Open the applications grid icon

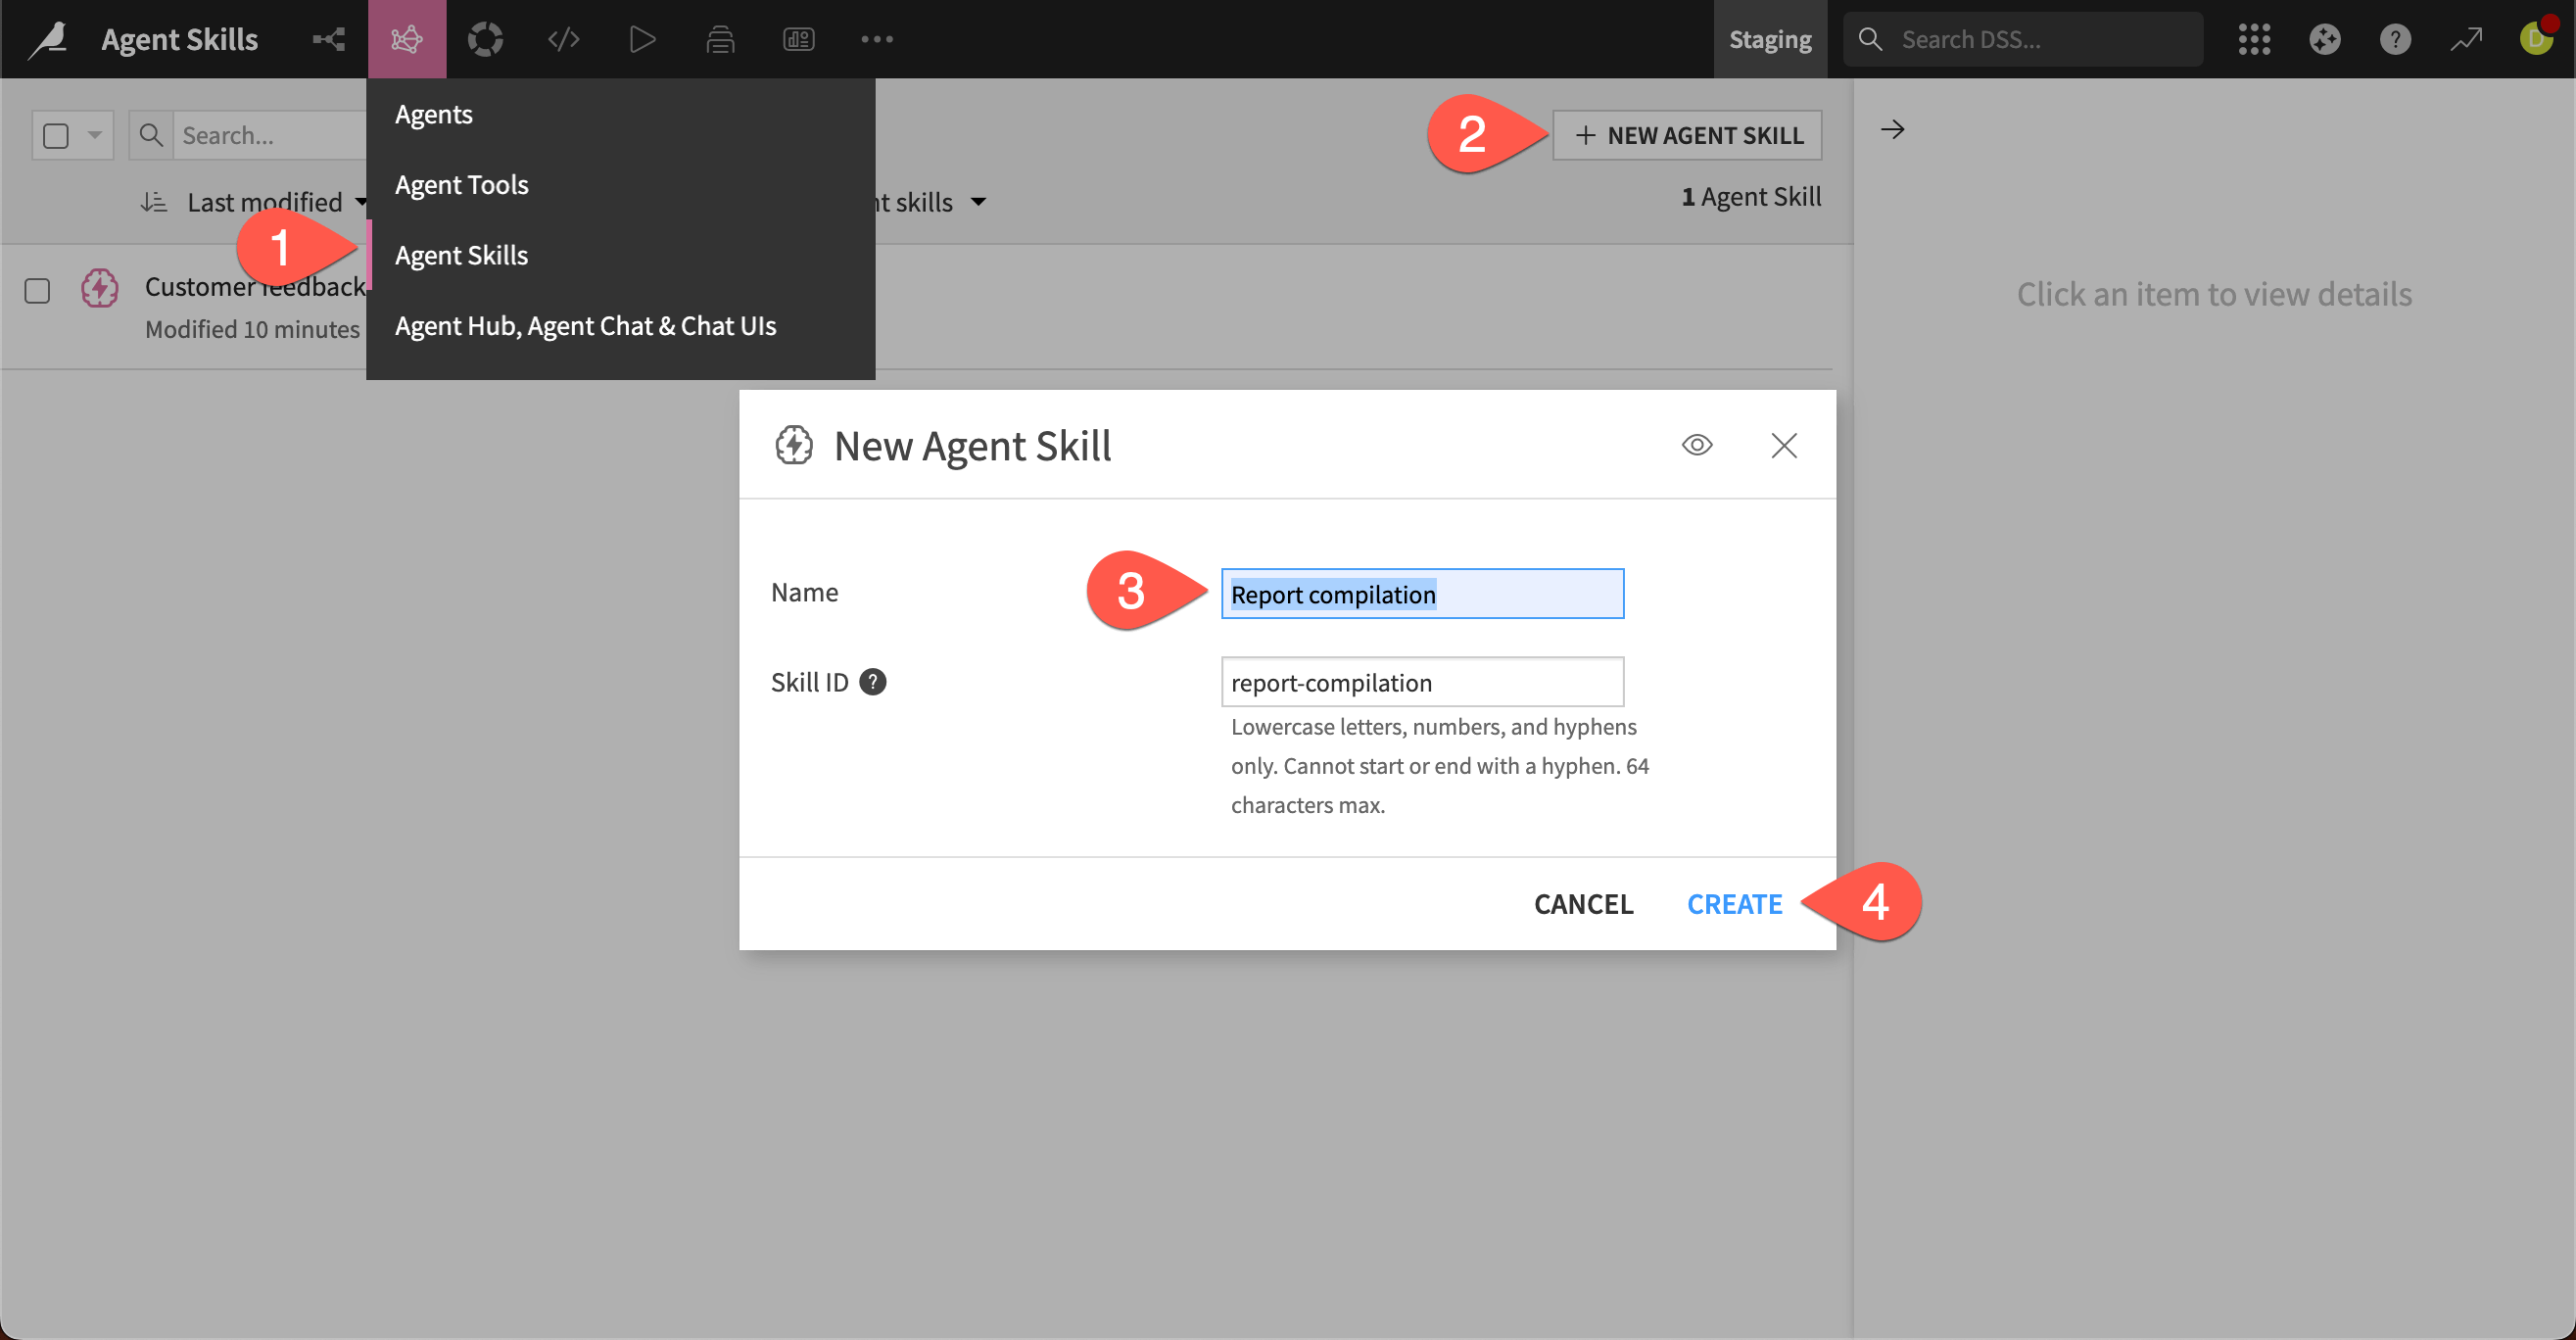[2254, 39]
